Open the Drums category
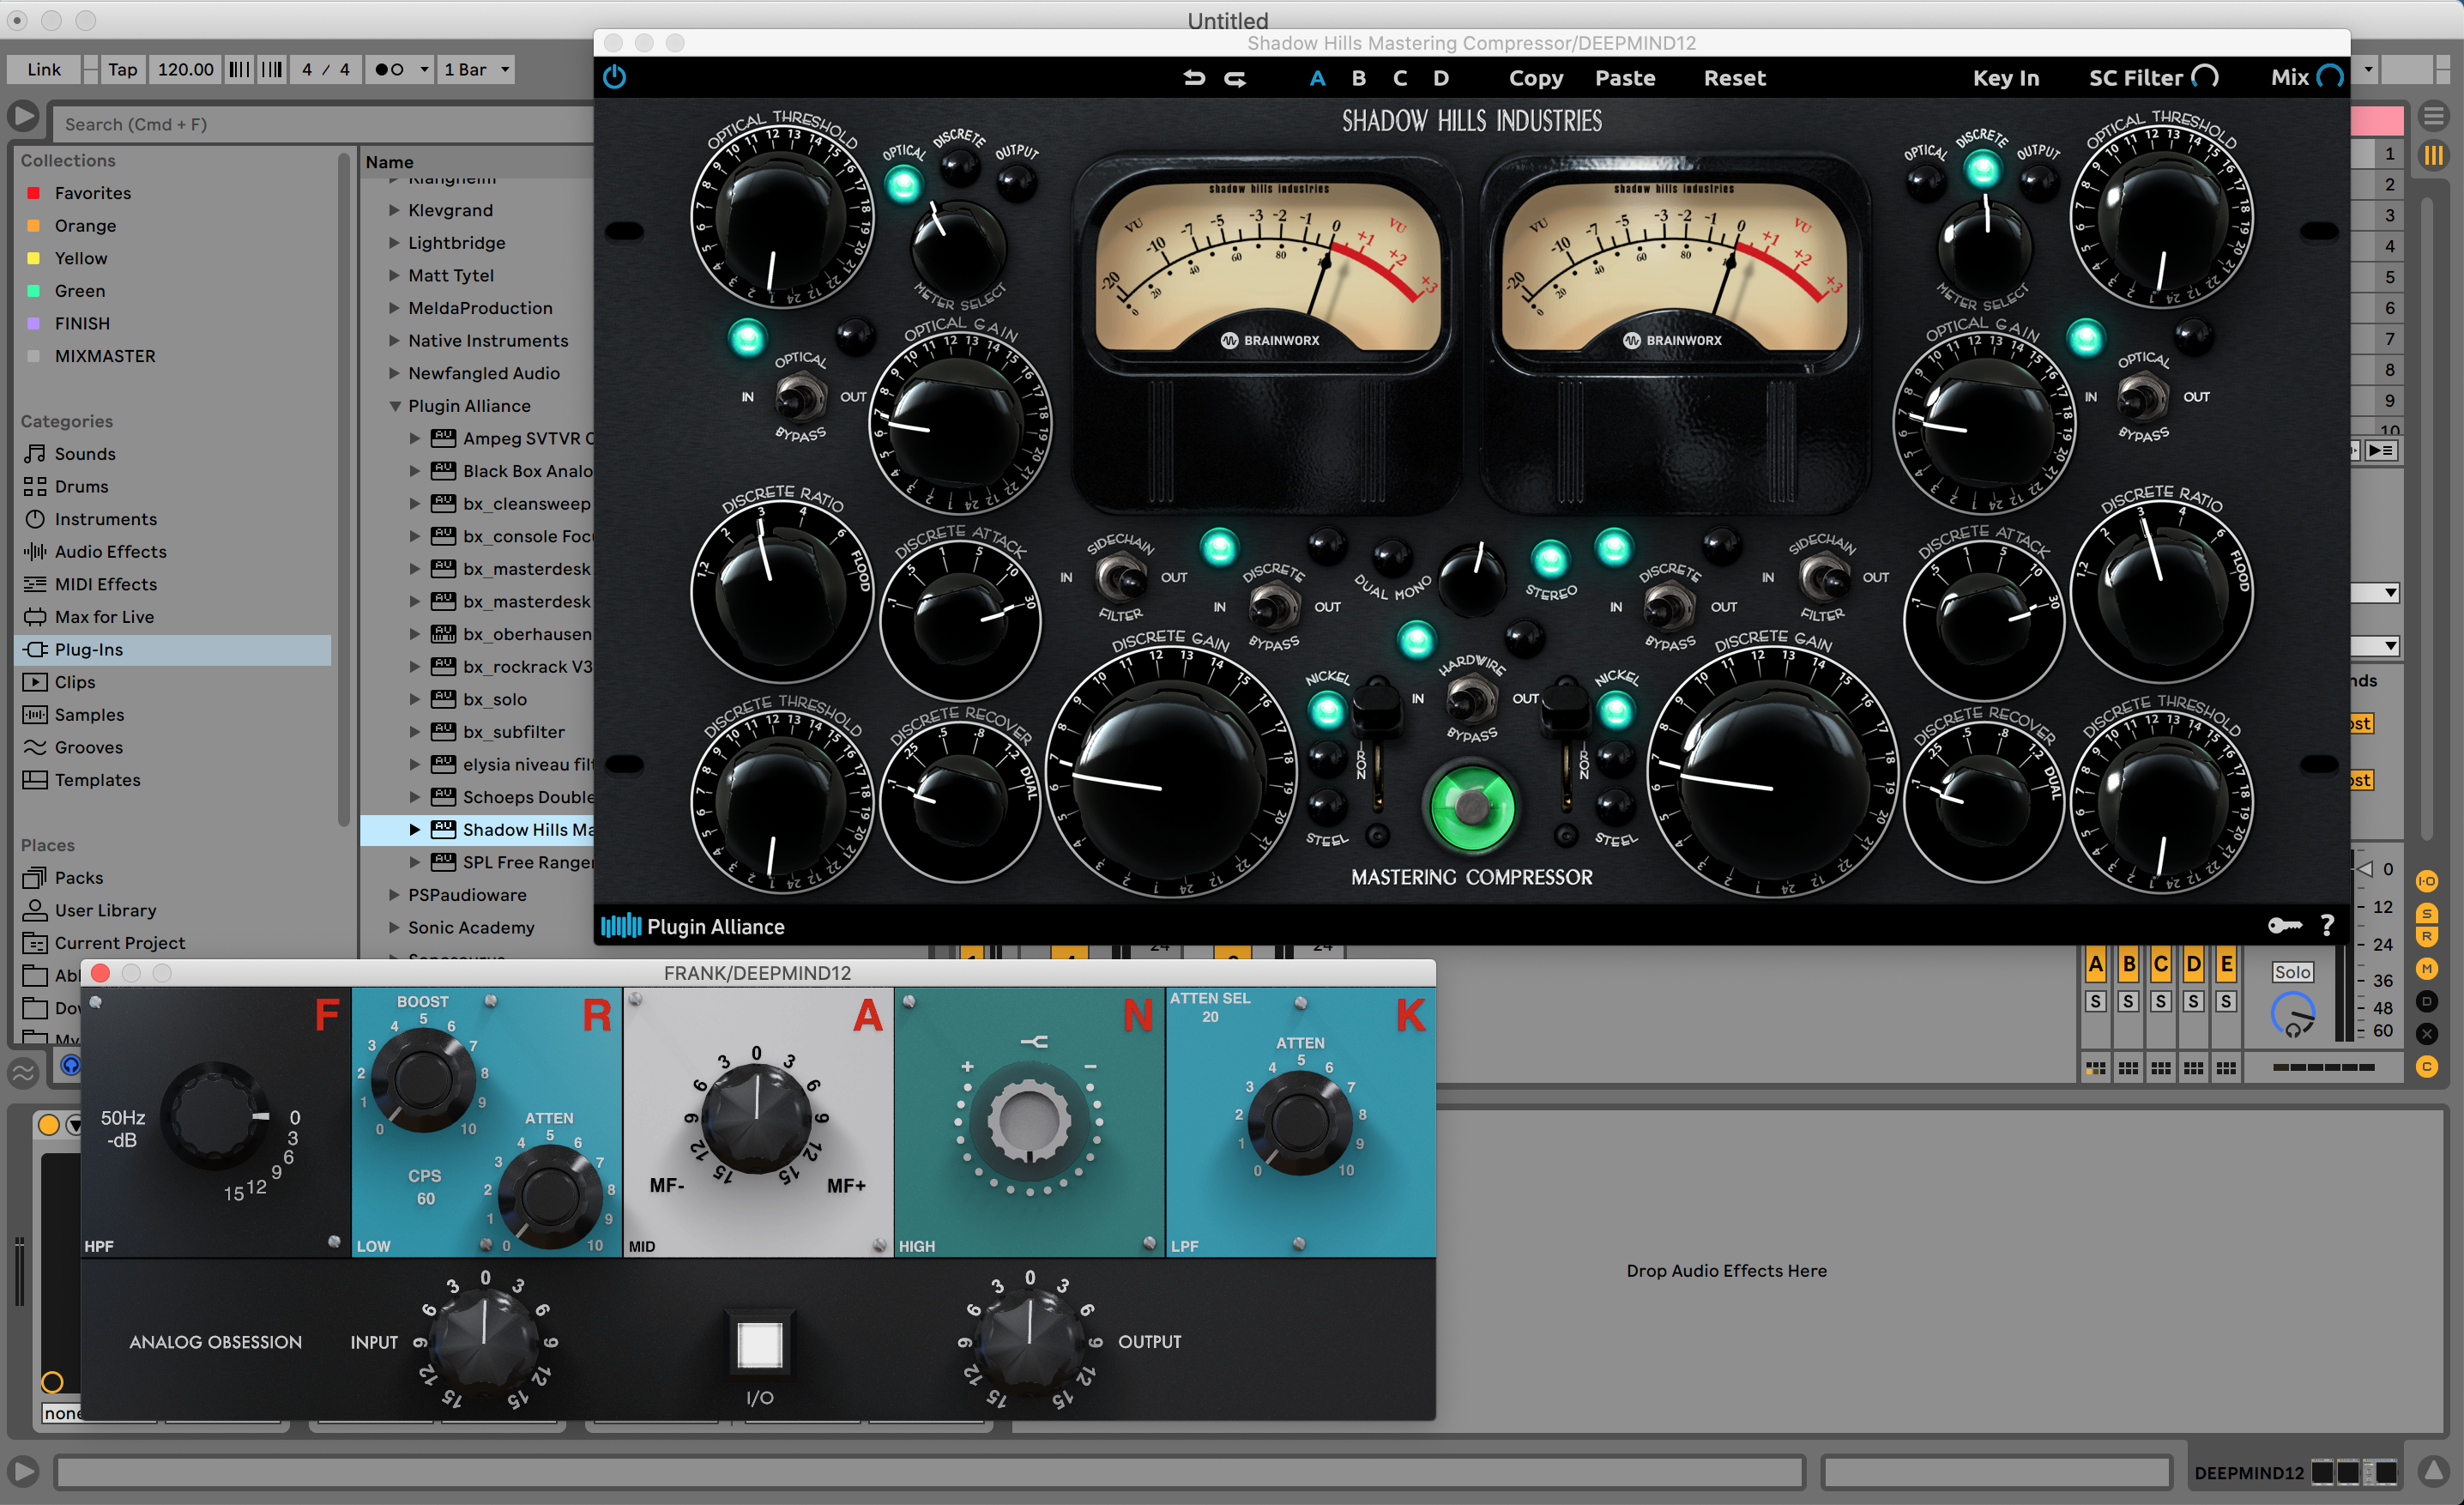This screenshot has height=1505, width=2464. pyautogui.click(x=81, y=486)
